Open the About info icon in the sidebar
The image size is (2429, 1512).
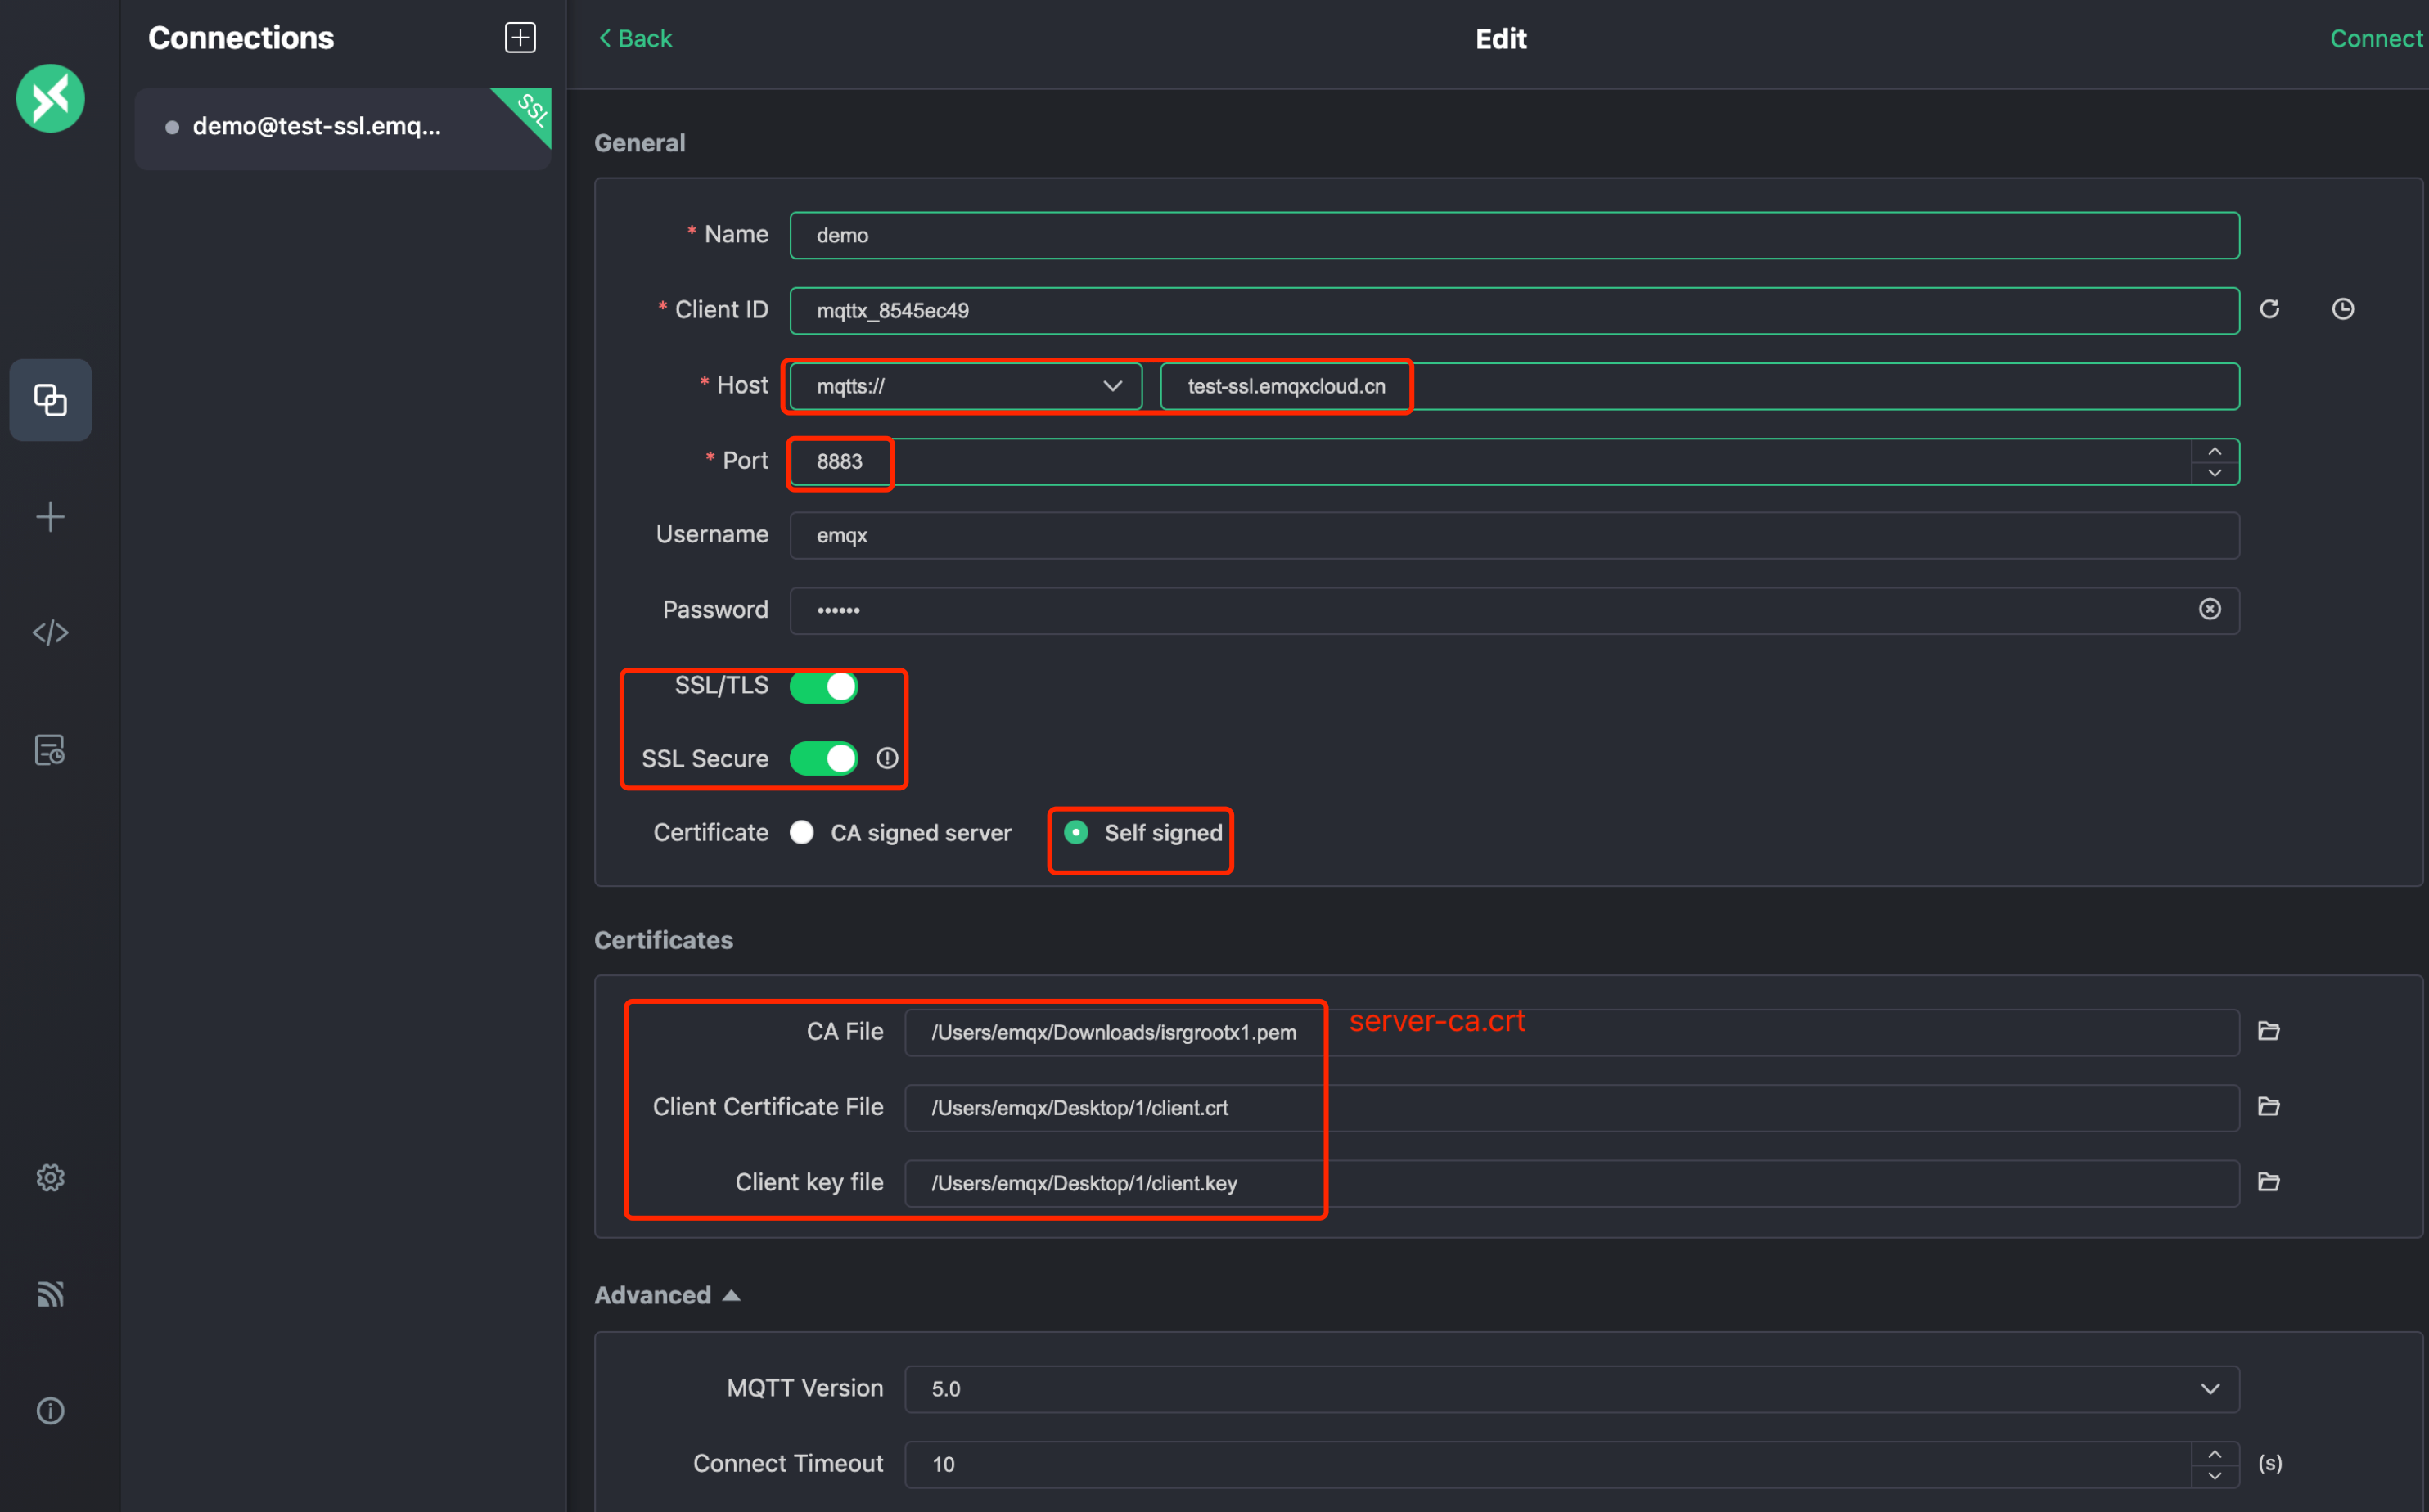(x=50, y=1411)
